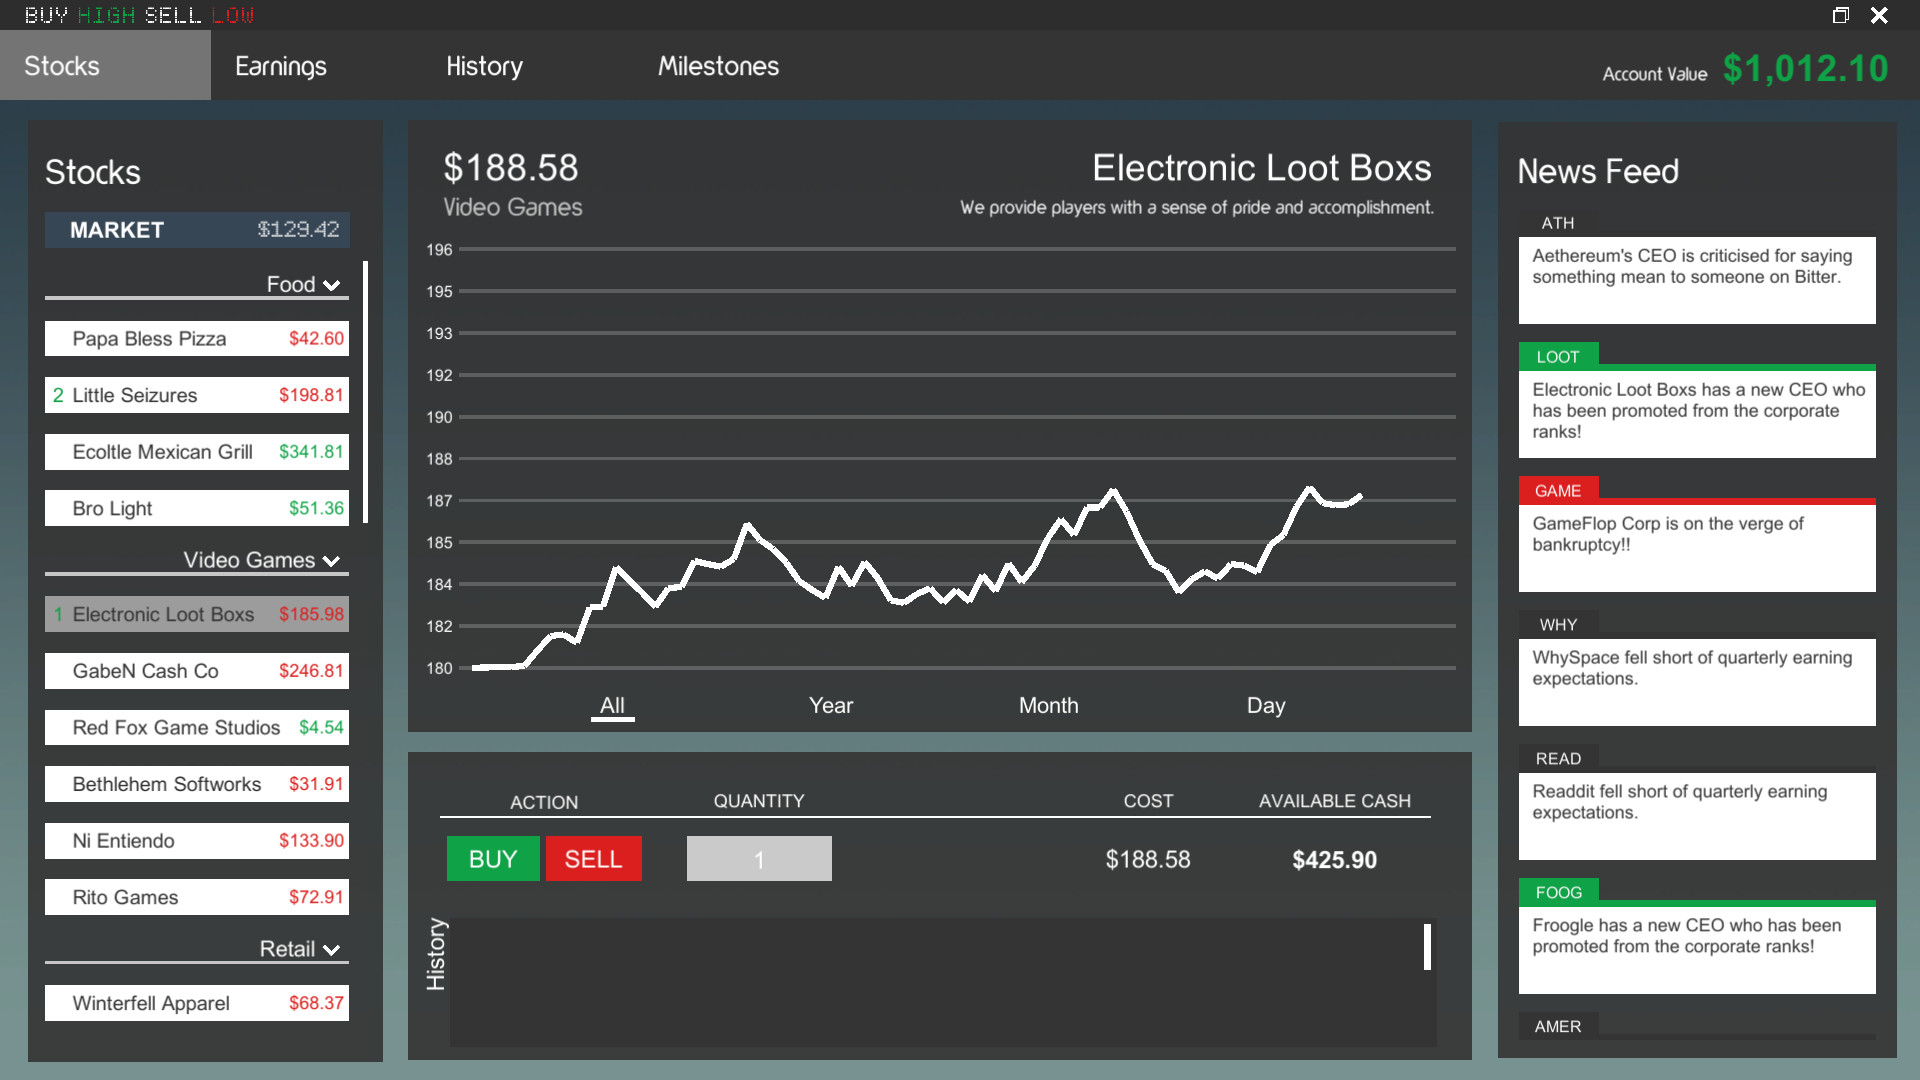Show the Day chart range
1920x1080 pixels.
click(x=1265, y=706)
